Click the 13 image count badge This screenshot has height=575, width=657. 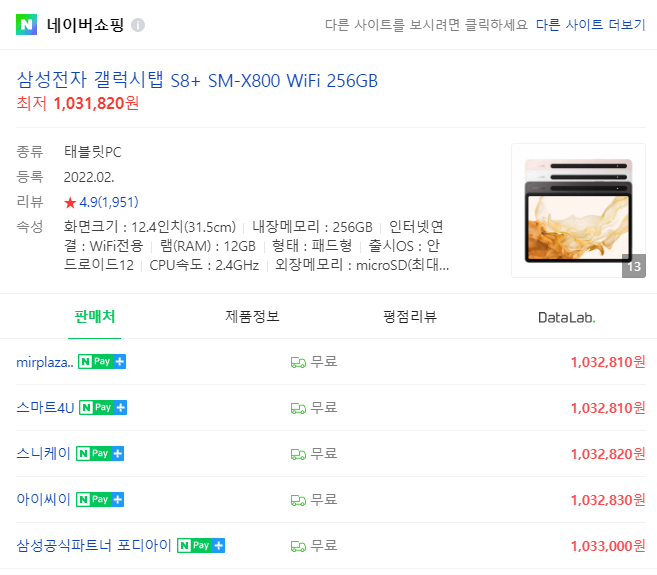(634, 266)
